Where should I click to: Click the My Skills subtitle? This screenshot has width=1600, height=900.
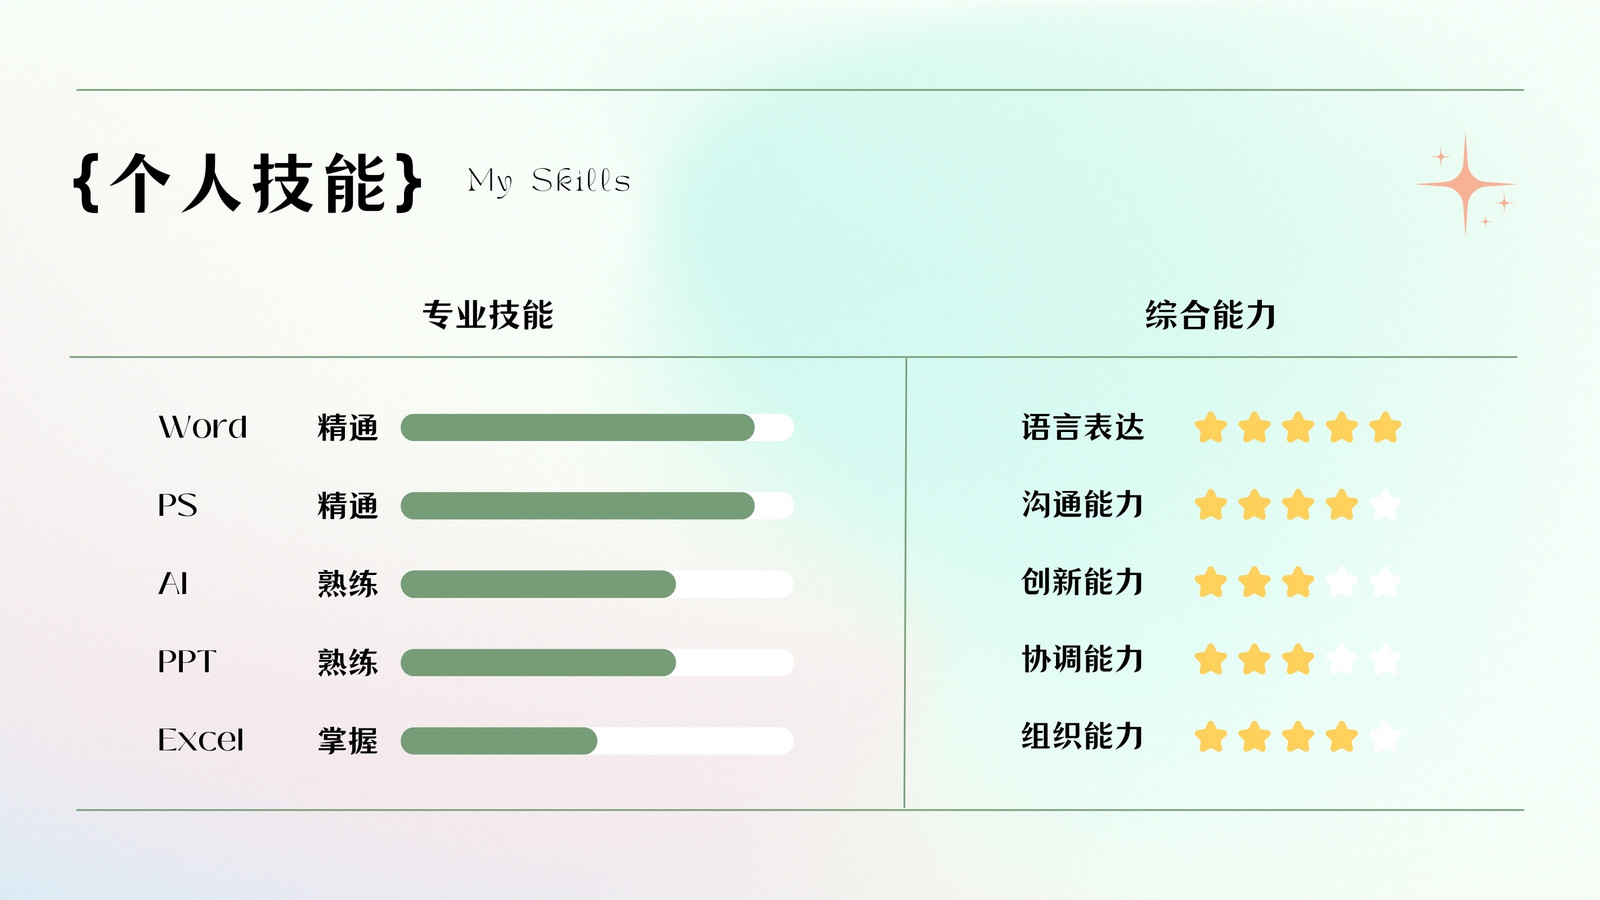549,181
